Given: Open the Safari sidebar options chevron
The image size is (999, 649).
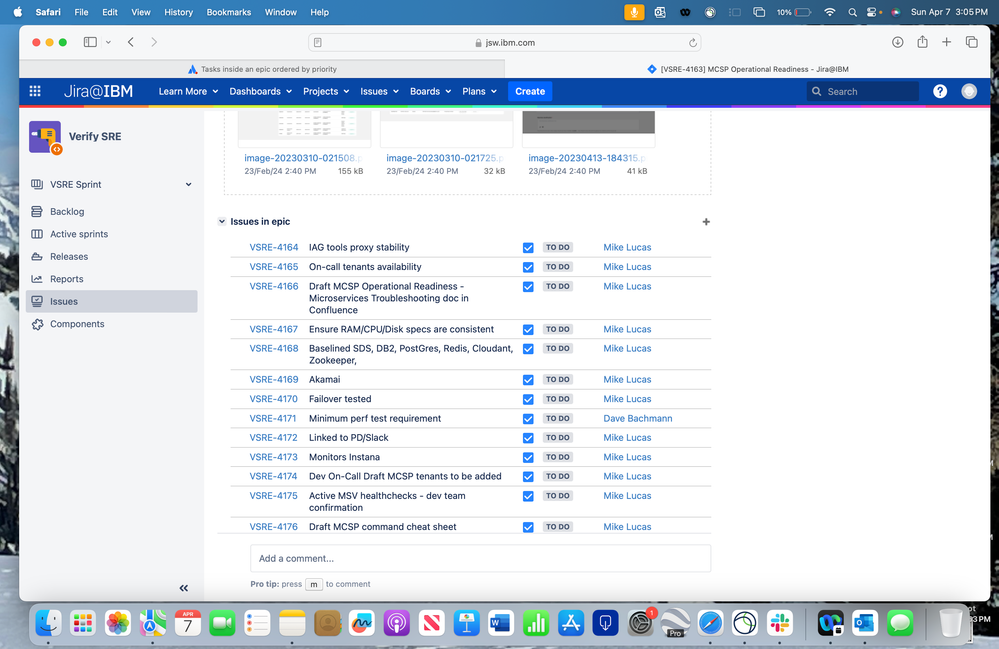Looking at the screenshot, I should 108,42.
